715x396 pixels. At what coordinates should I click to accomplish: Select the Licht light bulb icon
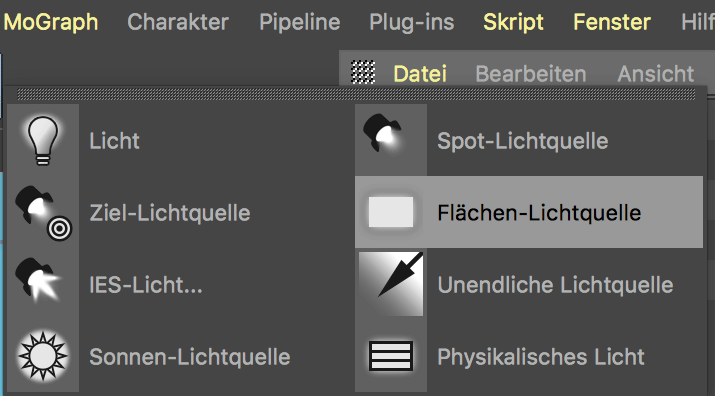click(x=43, y=140)
